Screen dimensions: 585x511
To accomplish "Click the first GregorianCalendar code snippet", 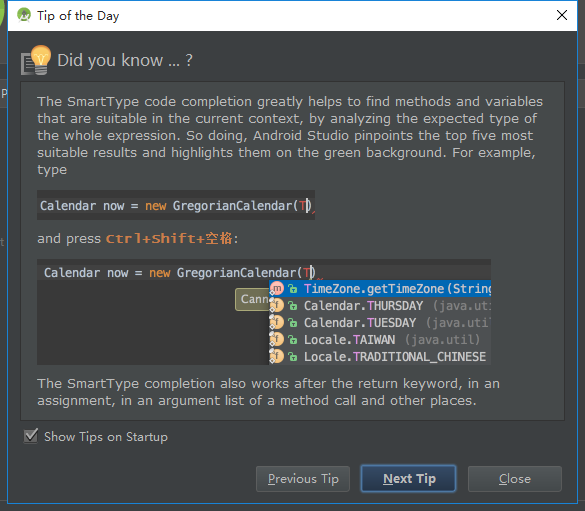I will point(176,206).
